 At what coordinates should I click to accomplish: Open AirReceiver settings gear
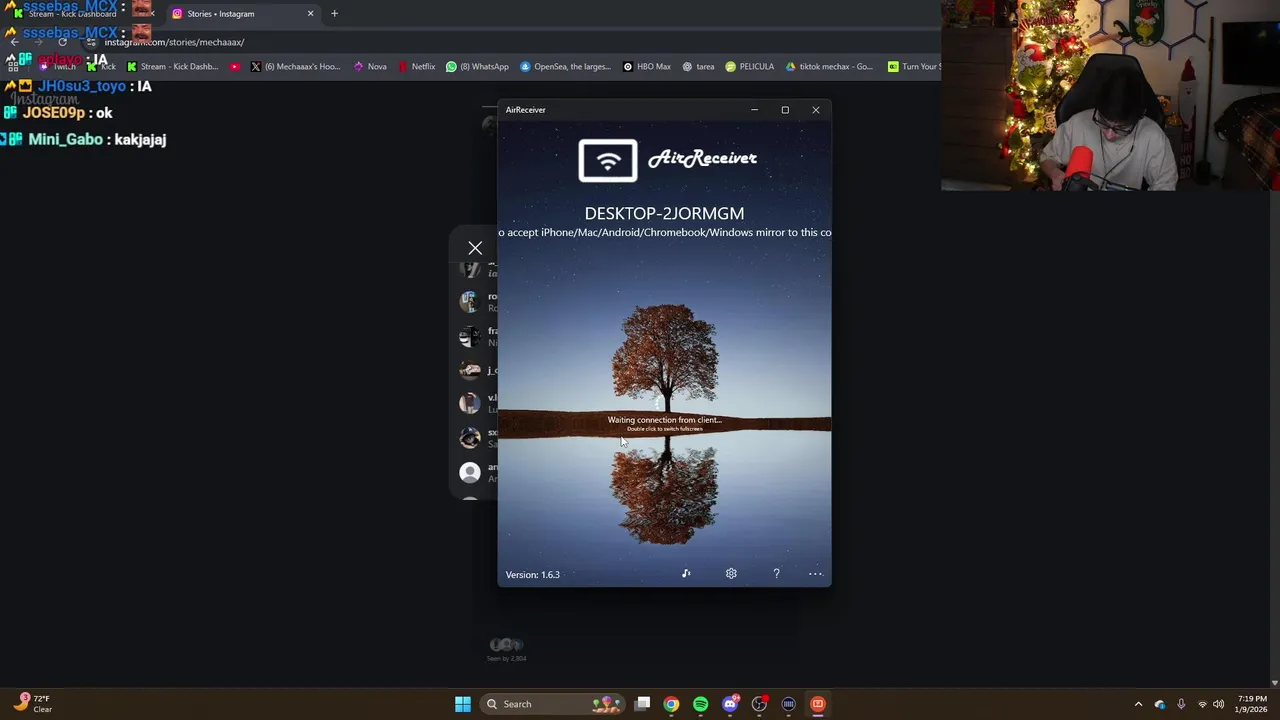731,574
